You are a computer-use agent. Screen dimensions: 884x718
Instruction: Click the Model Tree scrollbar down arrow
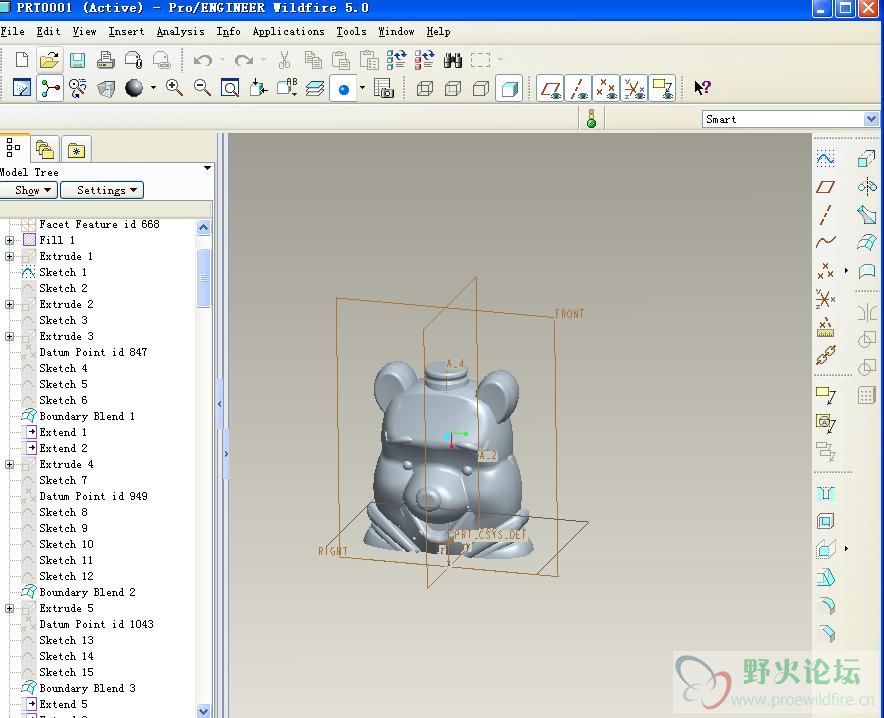click(x=204, y=711)
